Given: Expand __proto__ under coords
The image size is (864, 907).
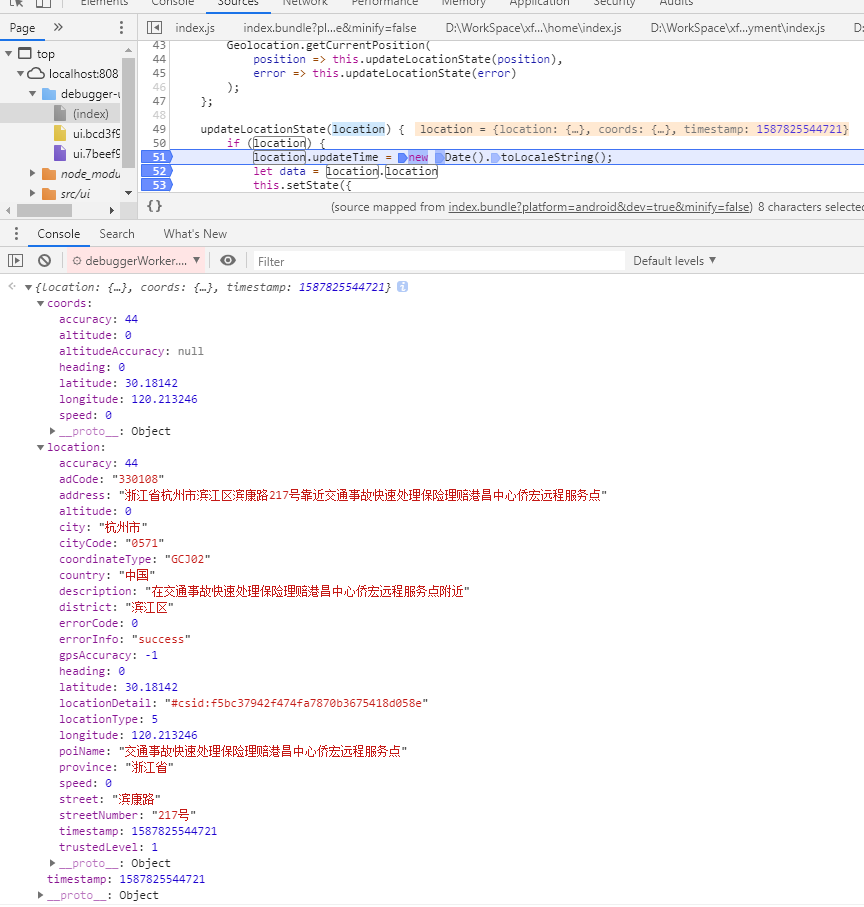Looking at the screenshot, I should (x=53, y=431).
